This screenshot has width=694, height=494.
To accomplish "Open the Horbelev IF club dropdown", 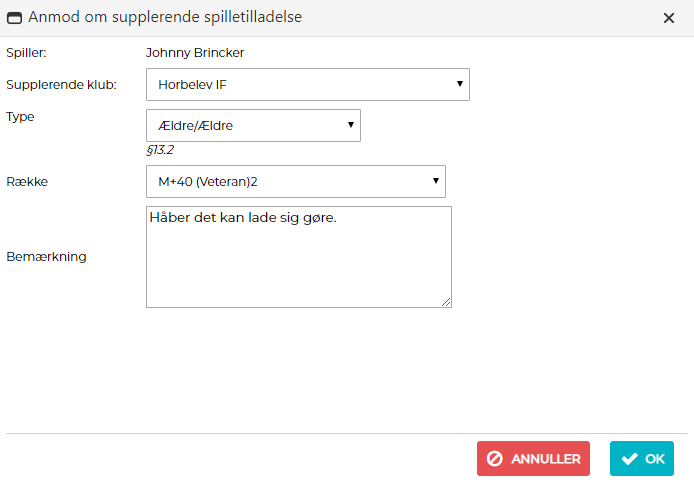I will pyautogui.click(x=307, y=85).
